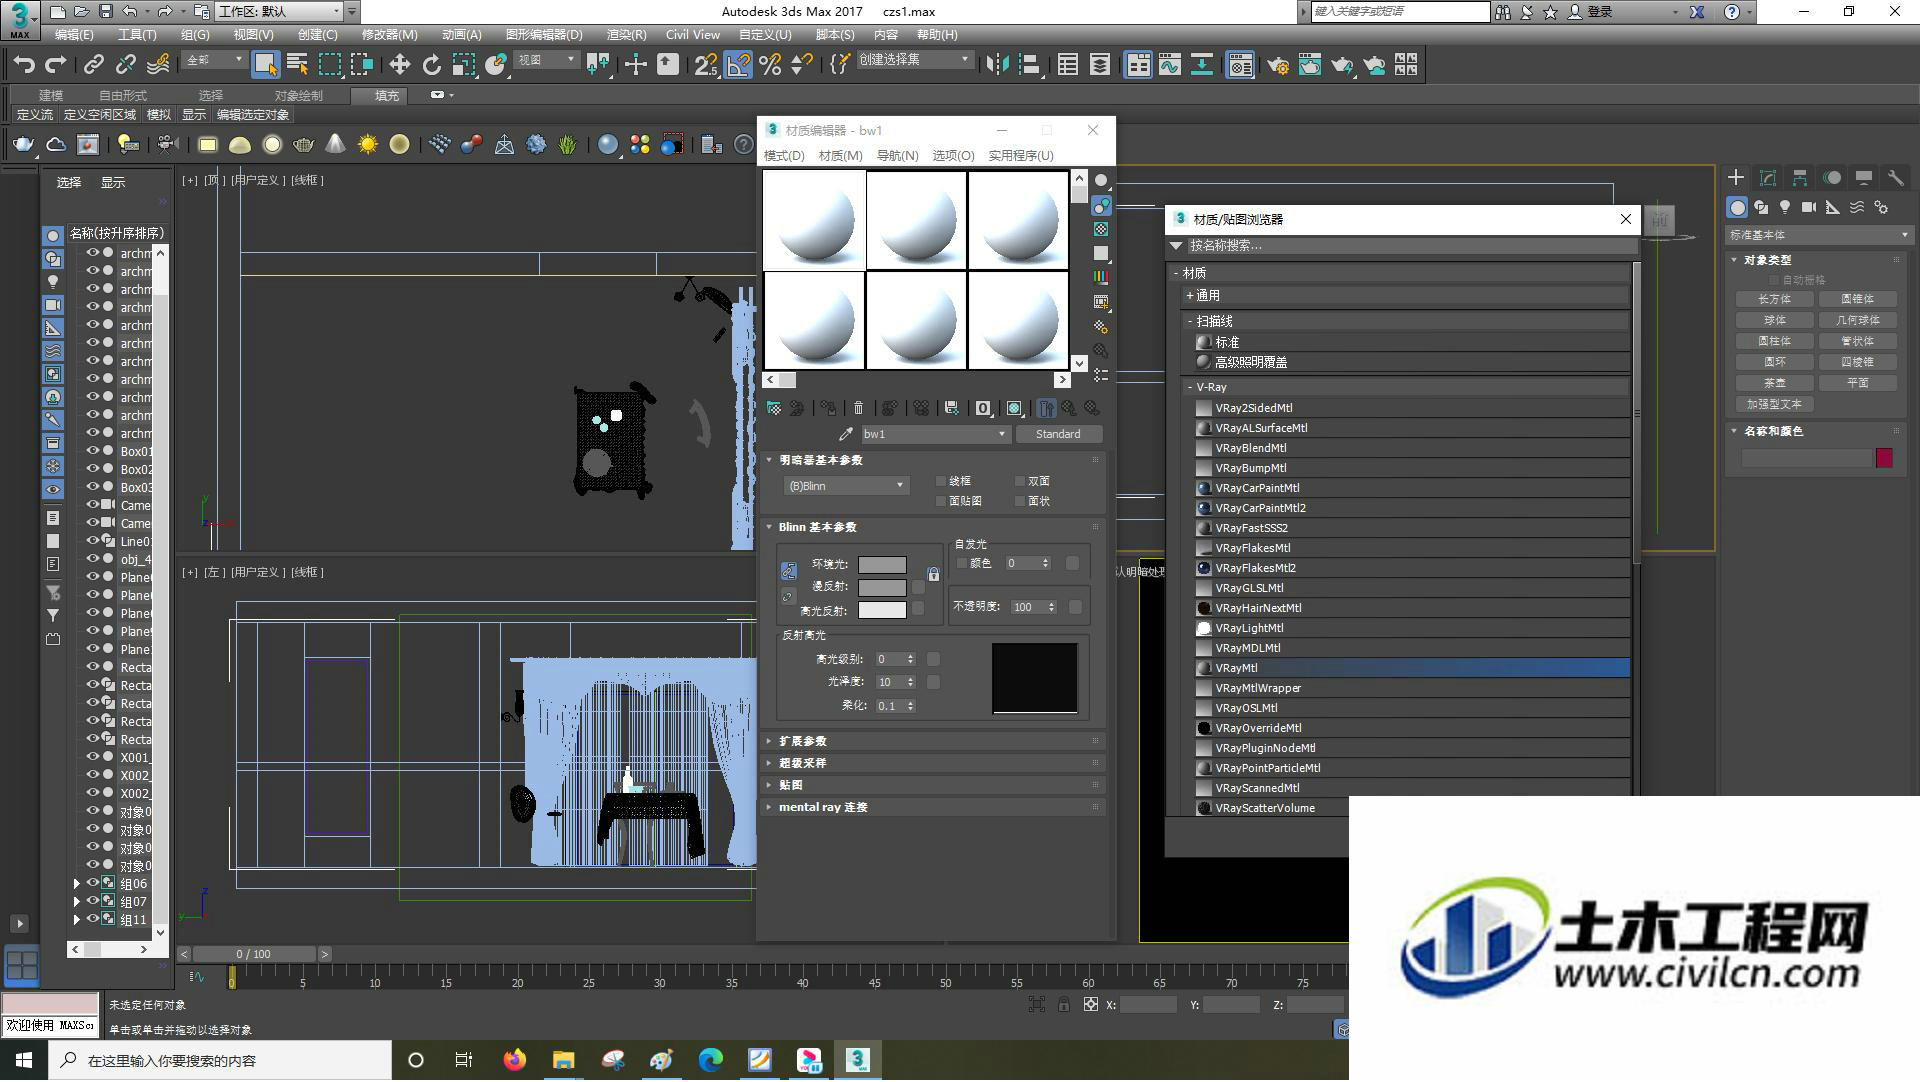Click the 环境光 color swatch

coord(882,564)
